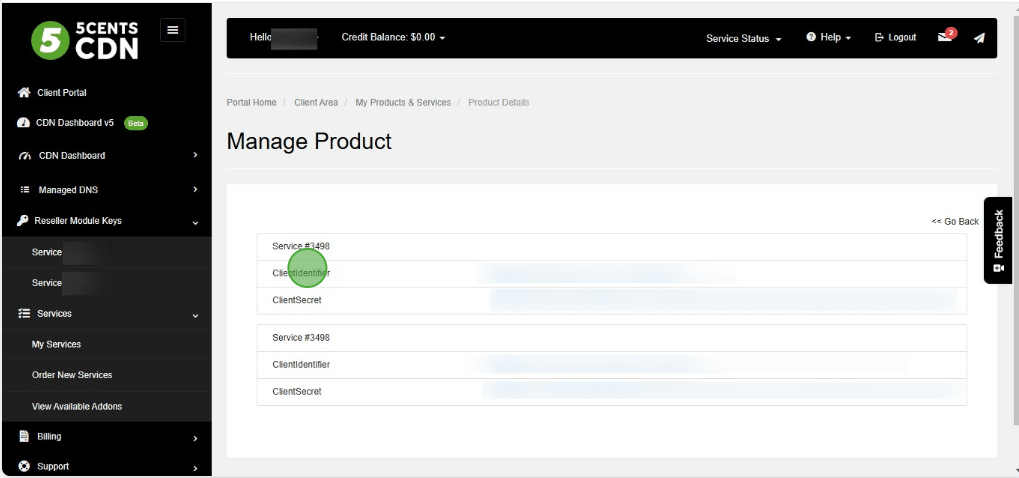The image size is (1019, 478).
Task: Click the first blurred ClientSecret value
Action: coord(723,300)
